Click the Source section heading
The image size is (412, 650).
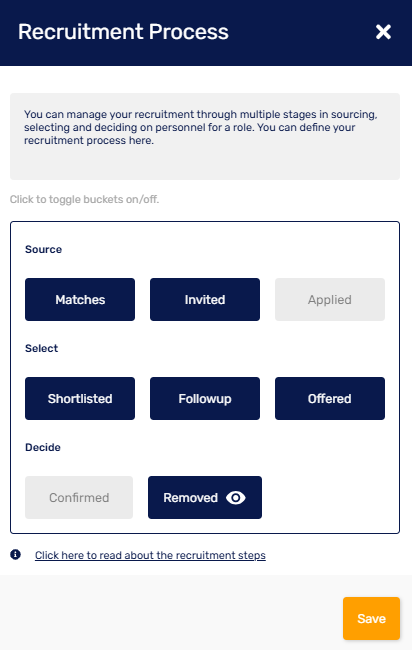click(x=44, y=249)
